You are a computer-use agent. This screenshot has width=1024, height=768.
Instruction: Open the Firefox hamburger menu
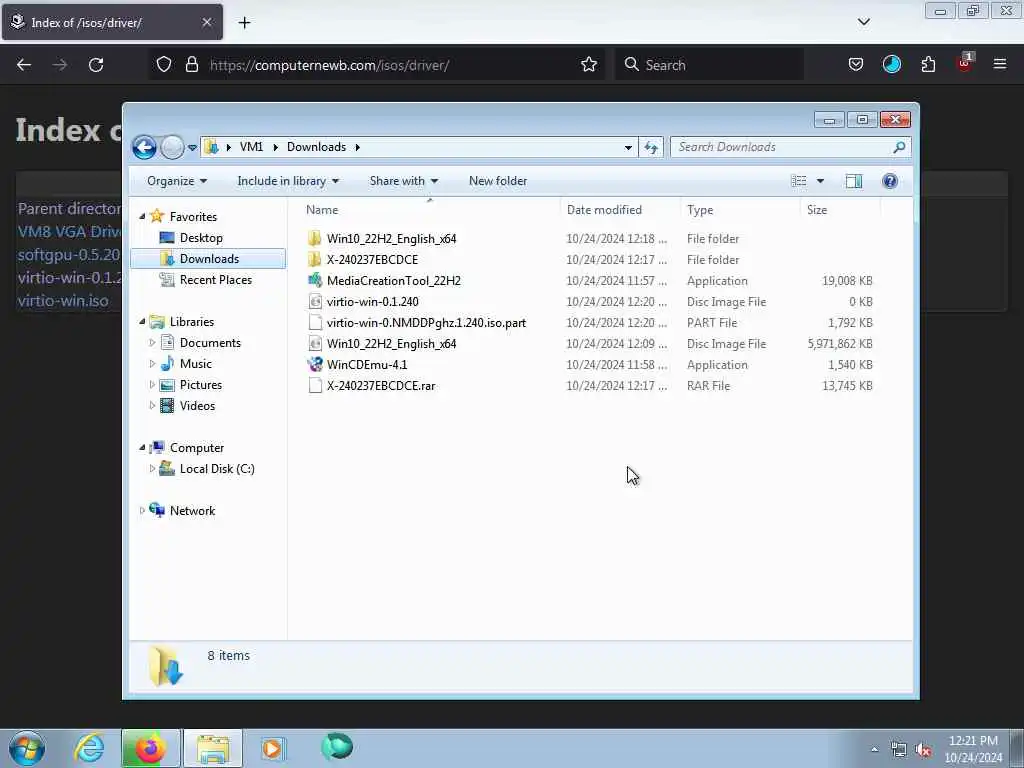coord(1000,64)
